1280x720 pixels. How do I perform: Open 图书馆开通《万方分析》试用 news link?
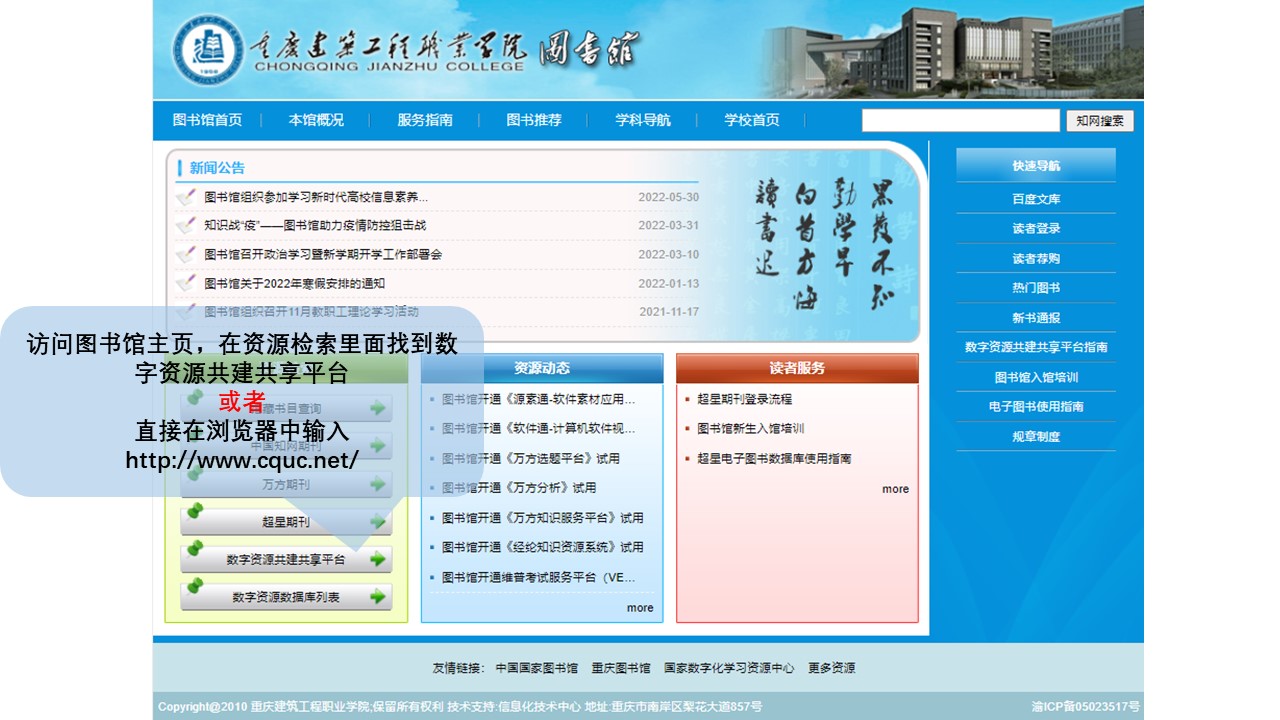(x=518, y=488)
